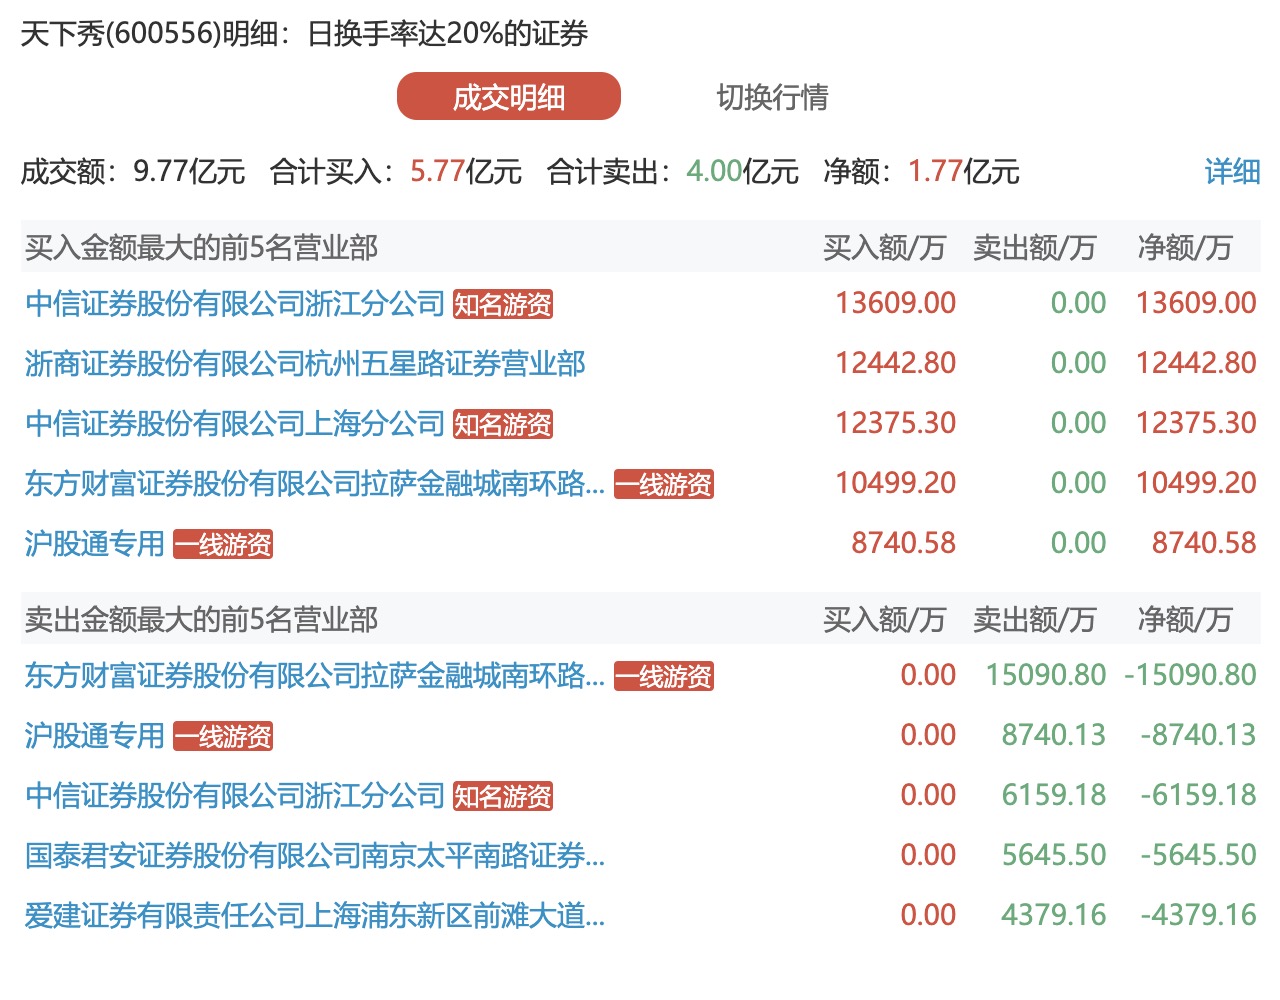Click 成交额 value 9.77亿元
The height and width of the screenshot is (1000, 1280).
pos(189,171)
